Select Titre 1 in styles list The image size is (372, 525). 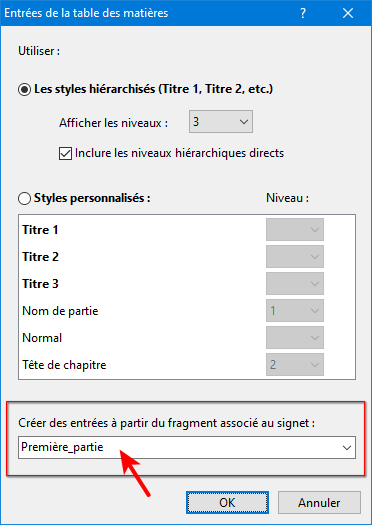pyautogui.click(x=40, y=230)
